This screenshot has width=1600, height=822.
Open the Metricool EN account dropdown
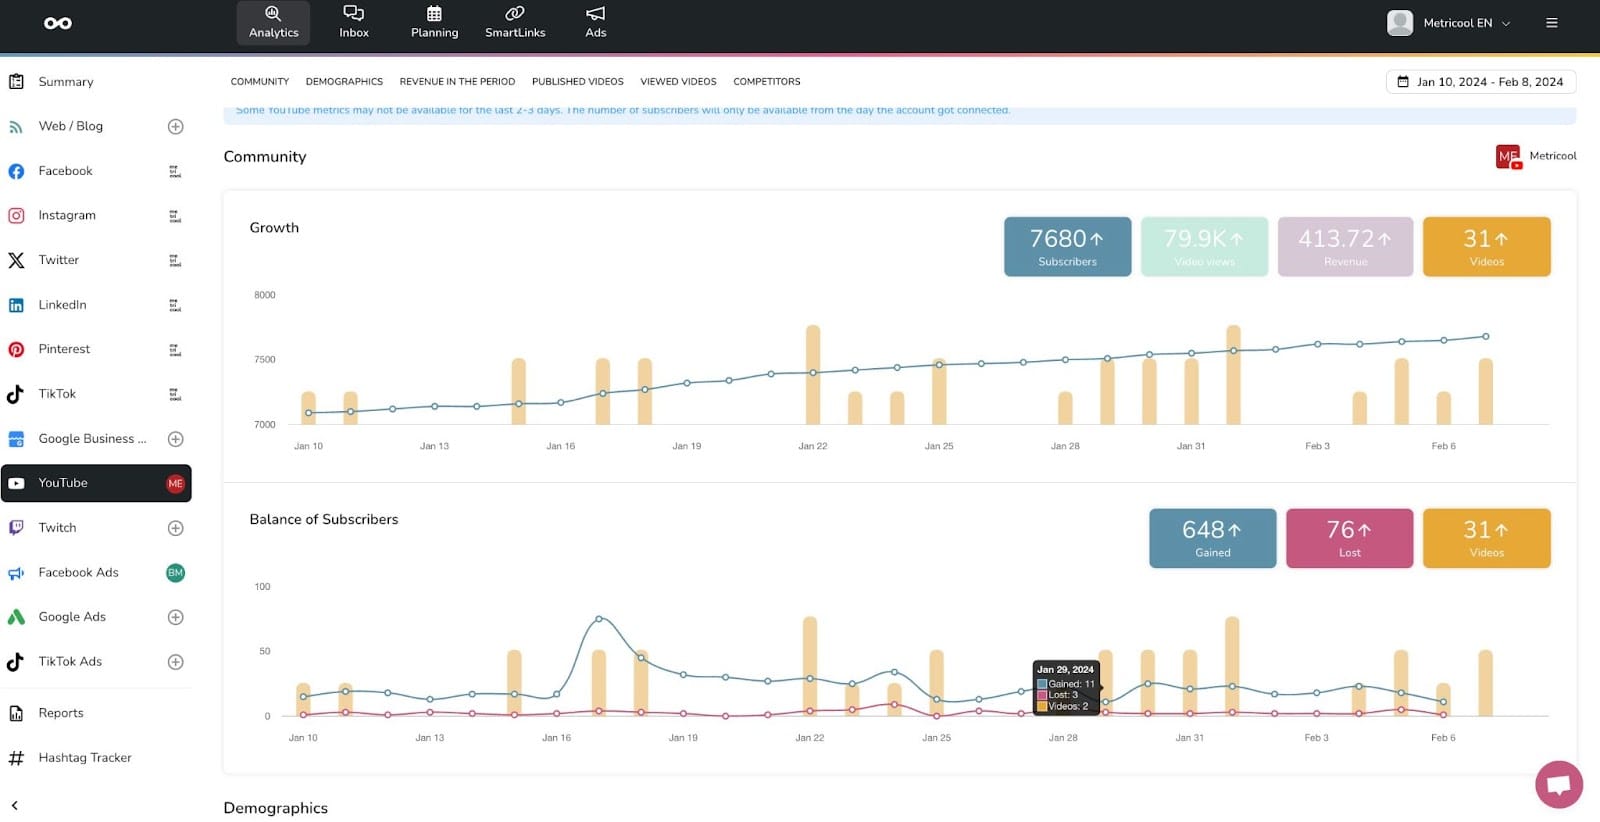pos(1450,23)
